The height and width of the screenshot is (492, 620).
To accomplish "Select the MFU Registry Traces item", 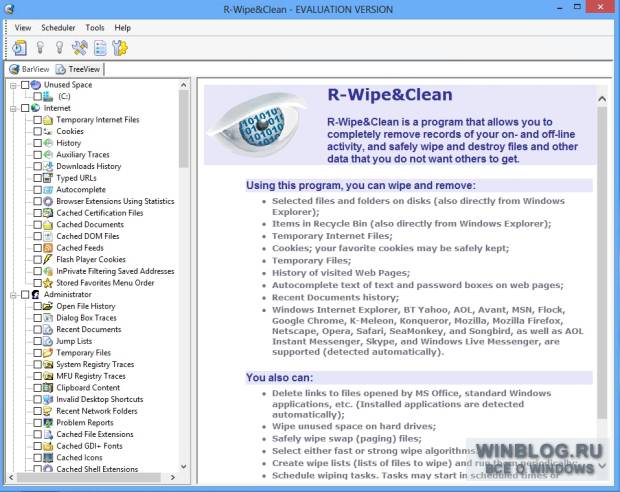I will pos(91,376).
